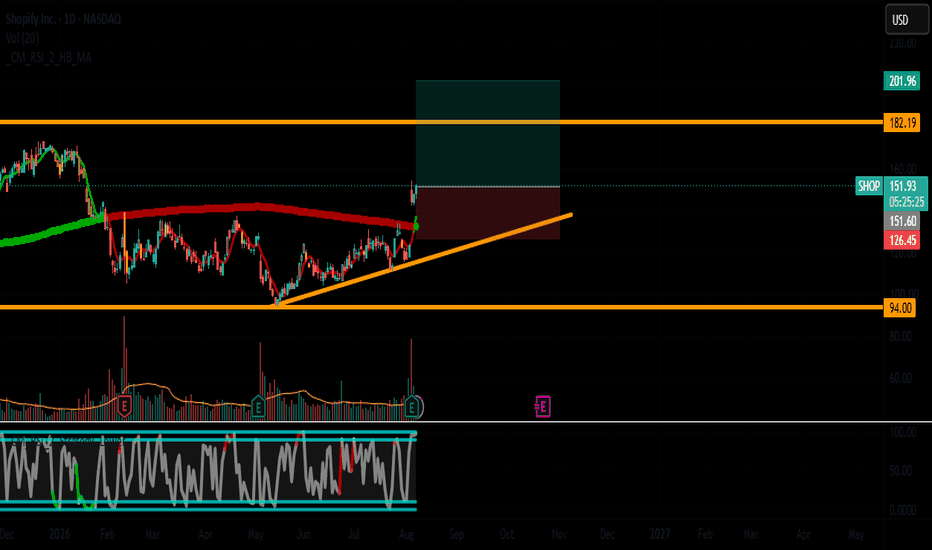Viewport: 932px width, 550px height.
Task: Click the Shopify Inc. 1D NASDAQ title
Action: point(64,19)
